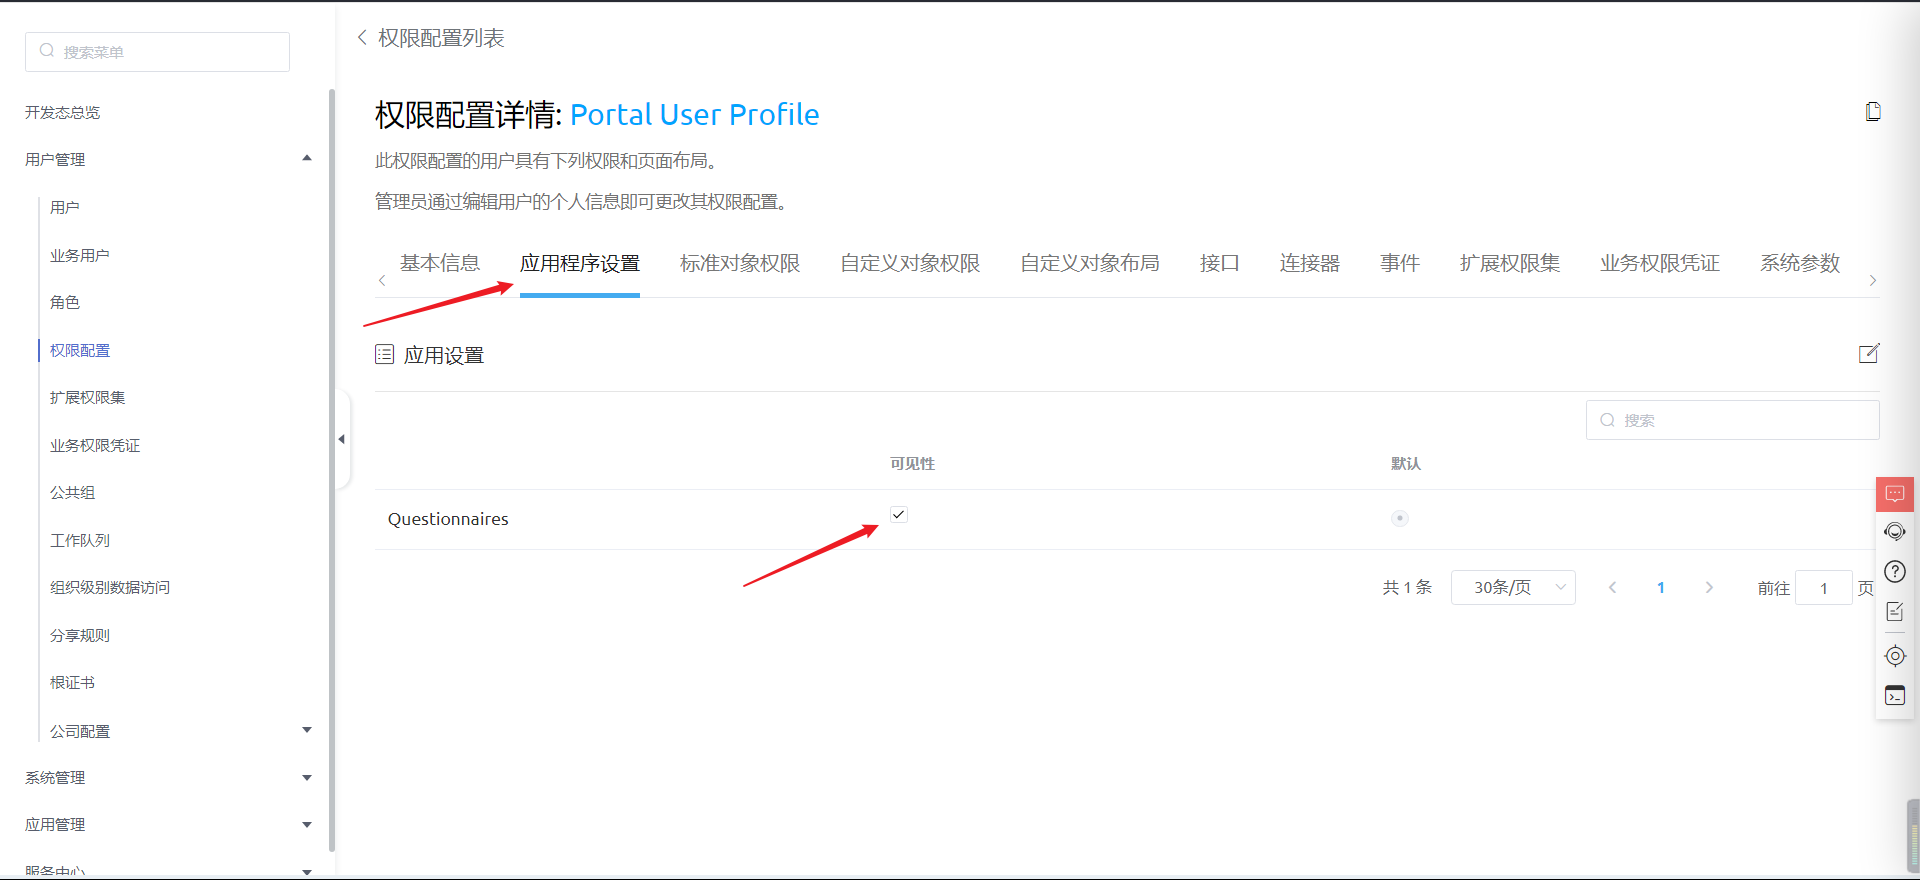Open the help question mark icon

click(x=1894, y=572)
